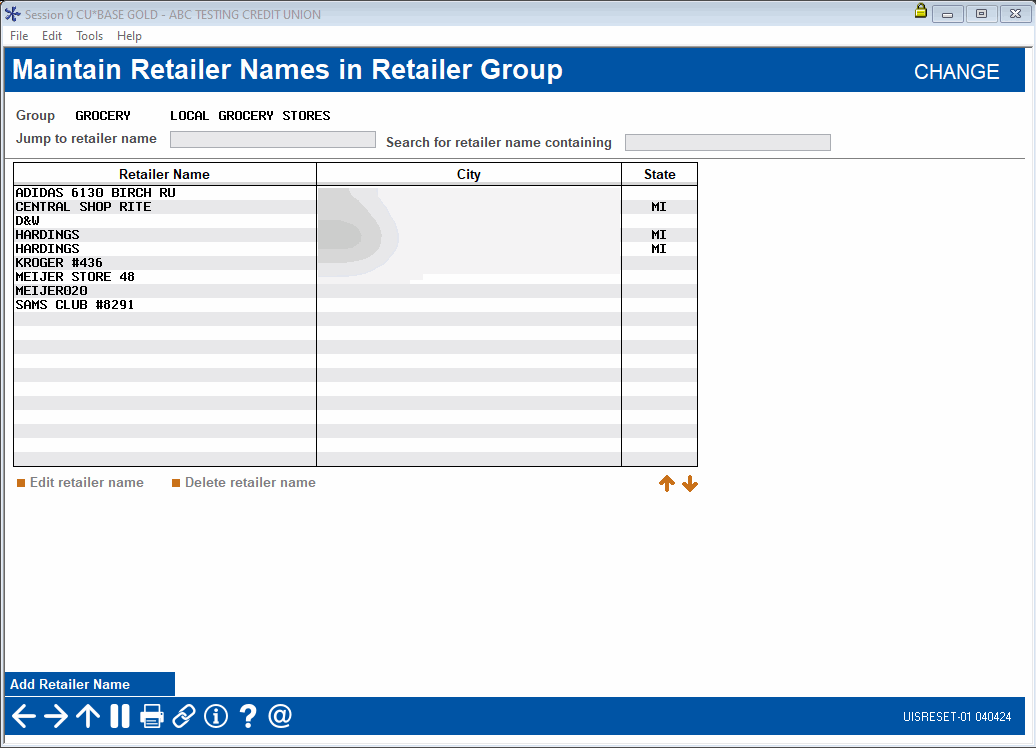
Task: Open help with the question mark icon
Action: click(248, 716)
